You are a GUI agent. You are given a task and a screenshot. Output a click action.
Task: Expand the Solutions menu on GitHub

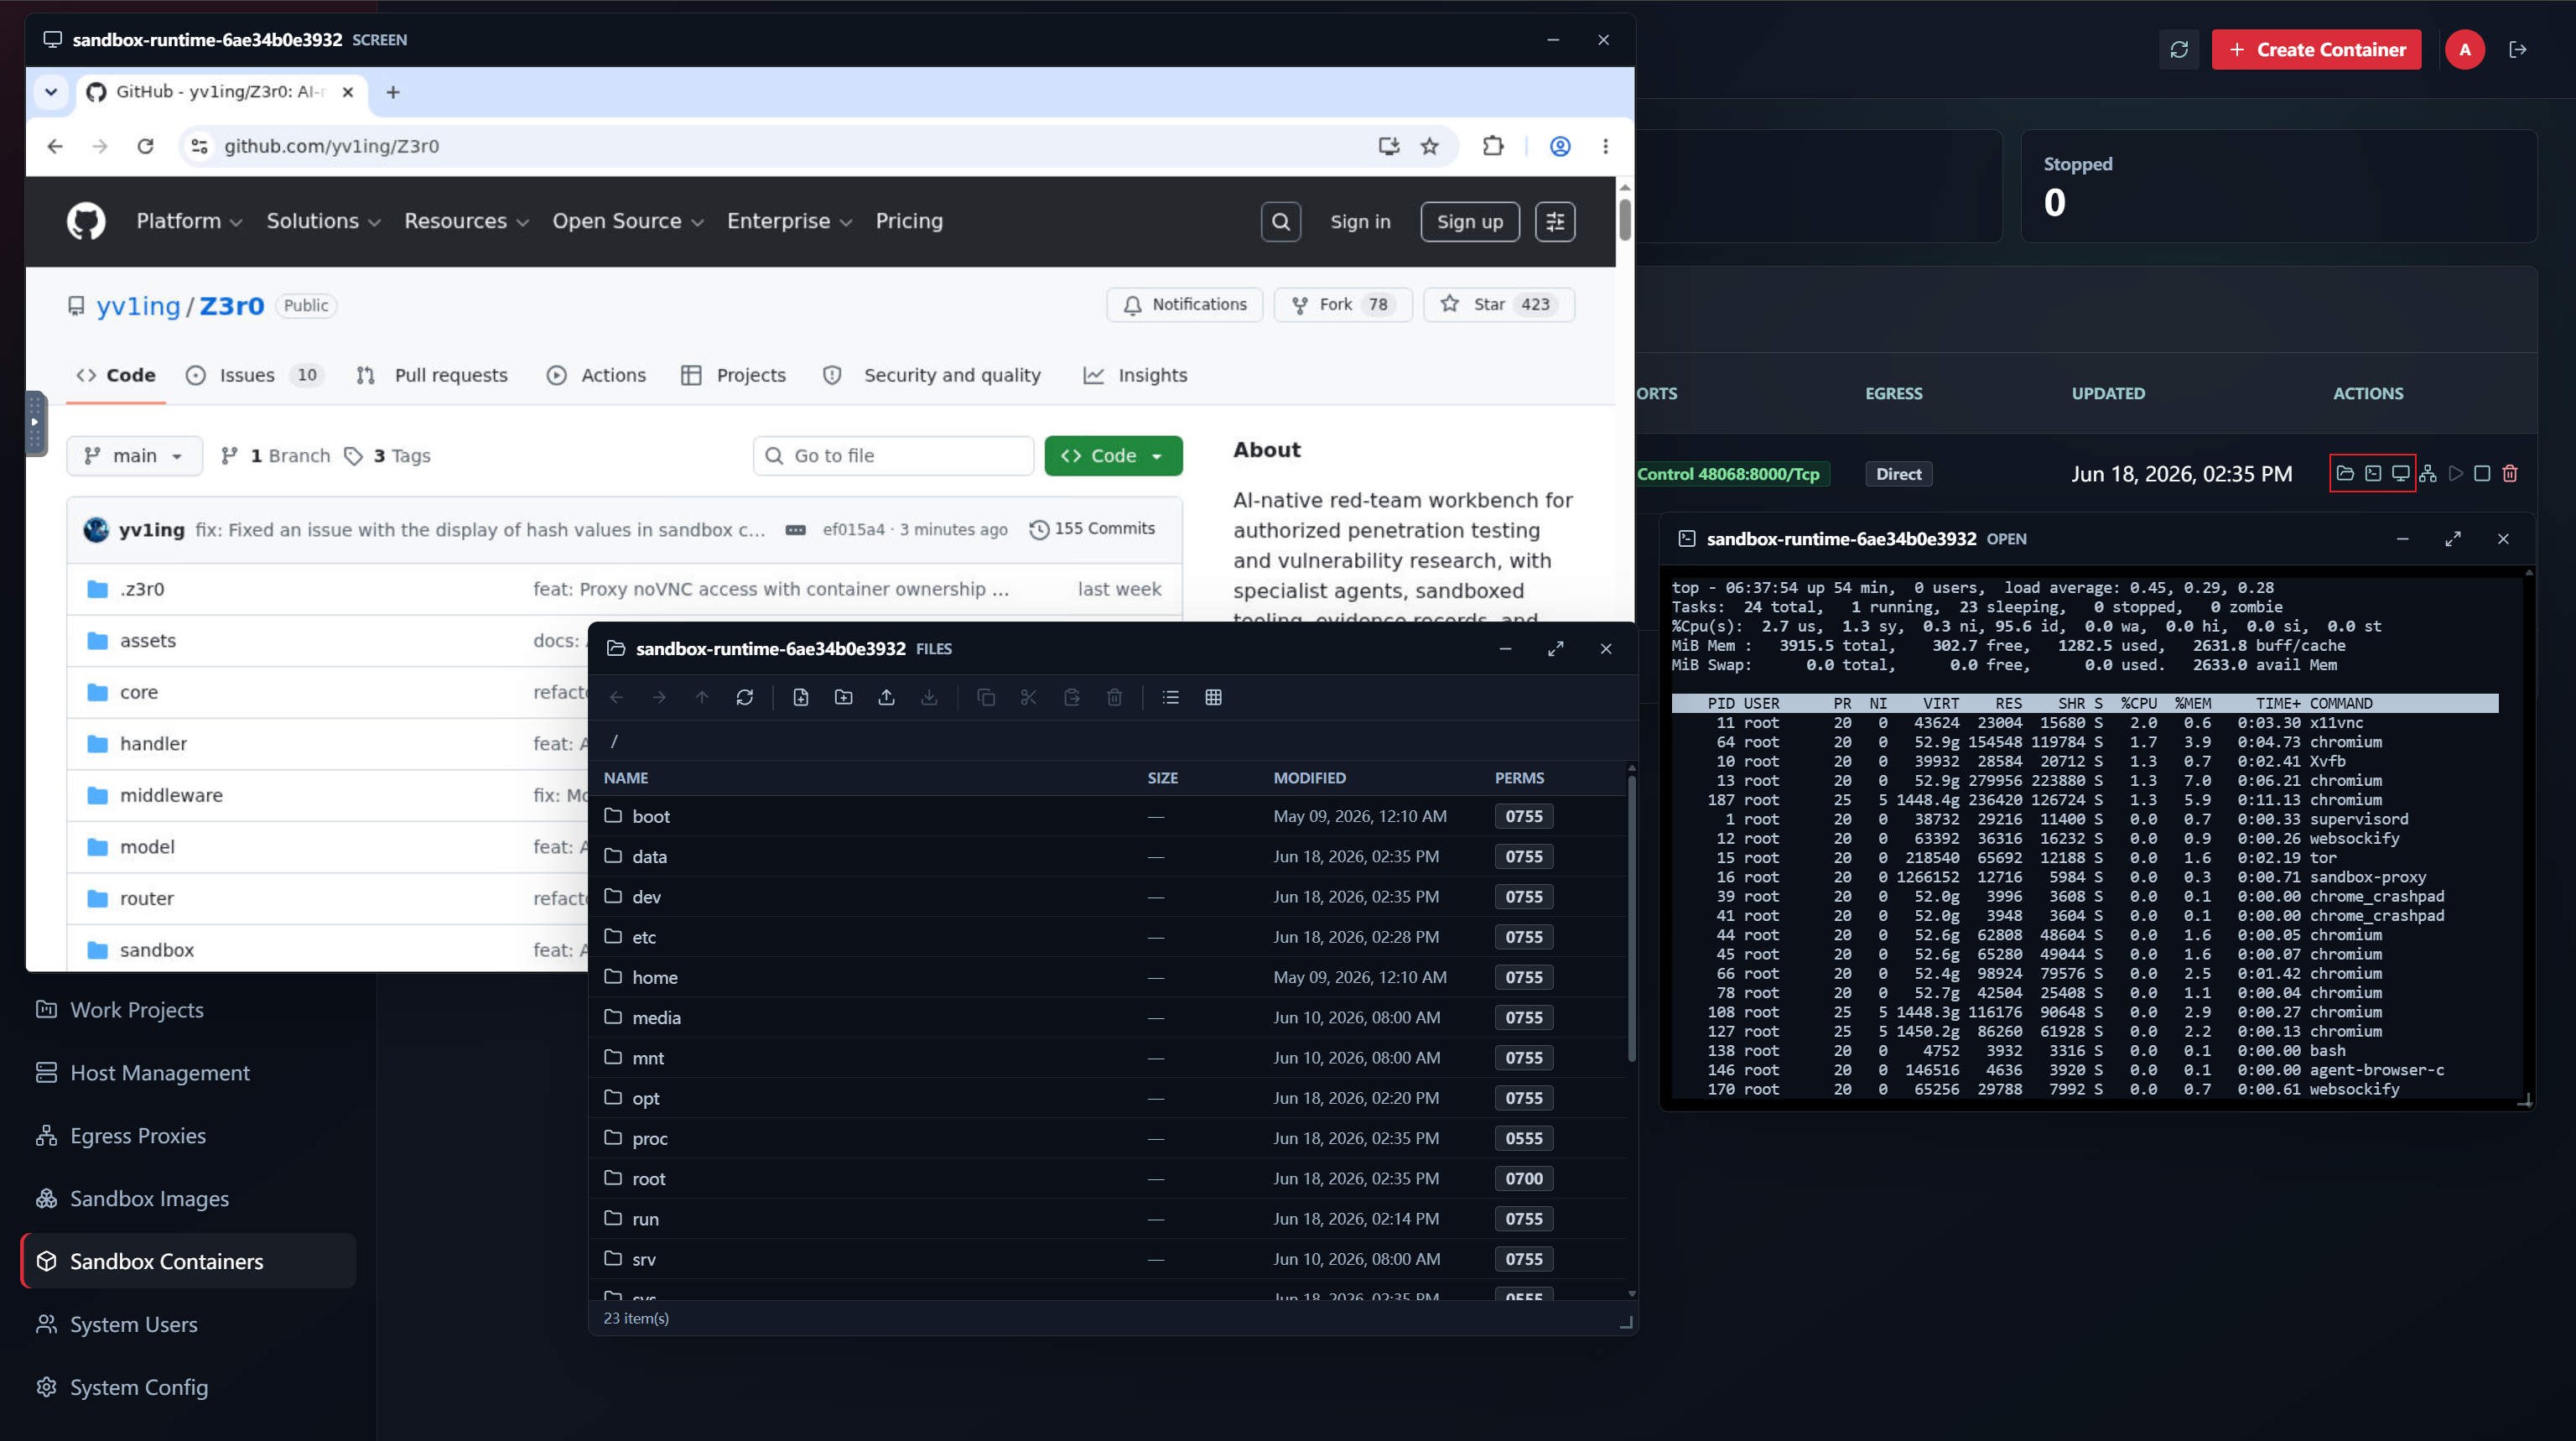click(x=323, y=221)
